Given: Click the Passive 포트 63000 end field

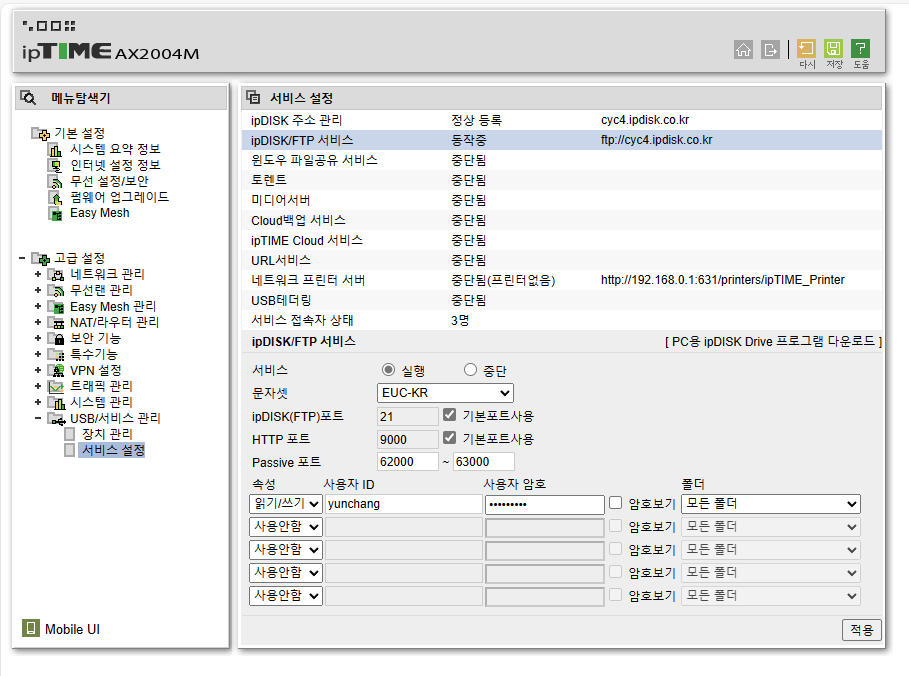Looking at the screenshot, I should 483,461.
